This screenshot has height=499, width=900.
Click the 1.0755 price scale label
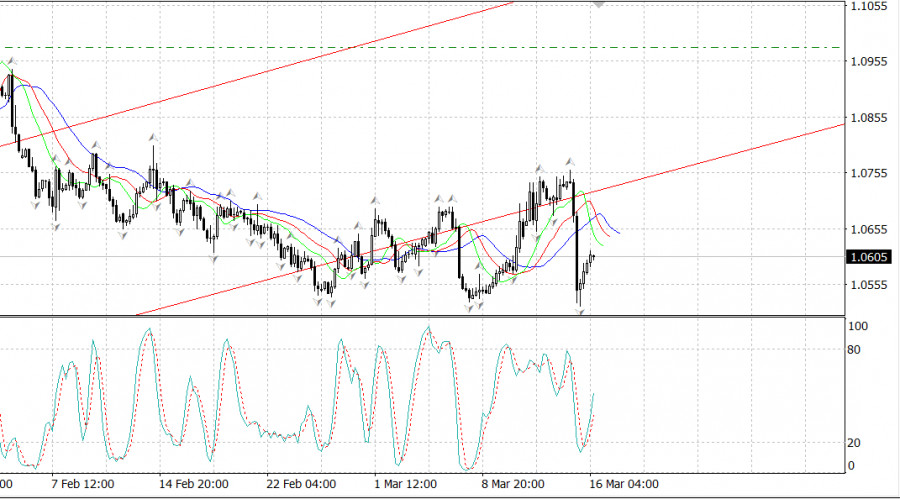(868, 173)
